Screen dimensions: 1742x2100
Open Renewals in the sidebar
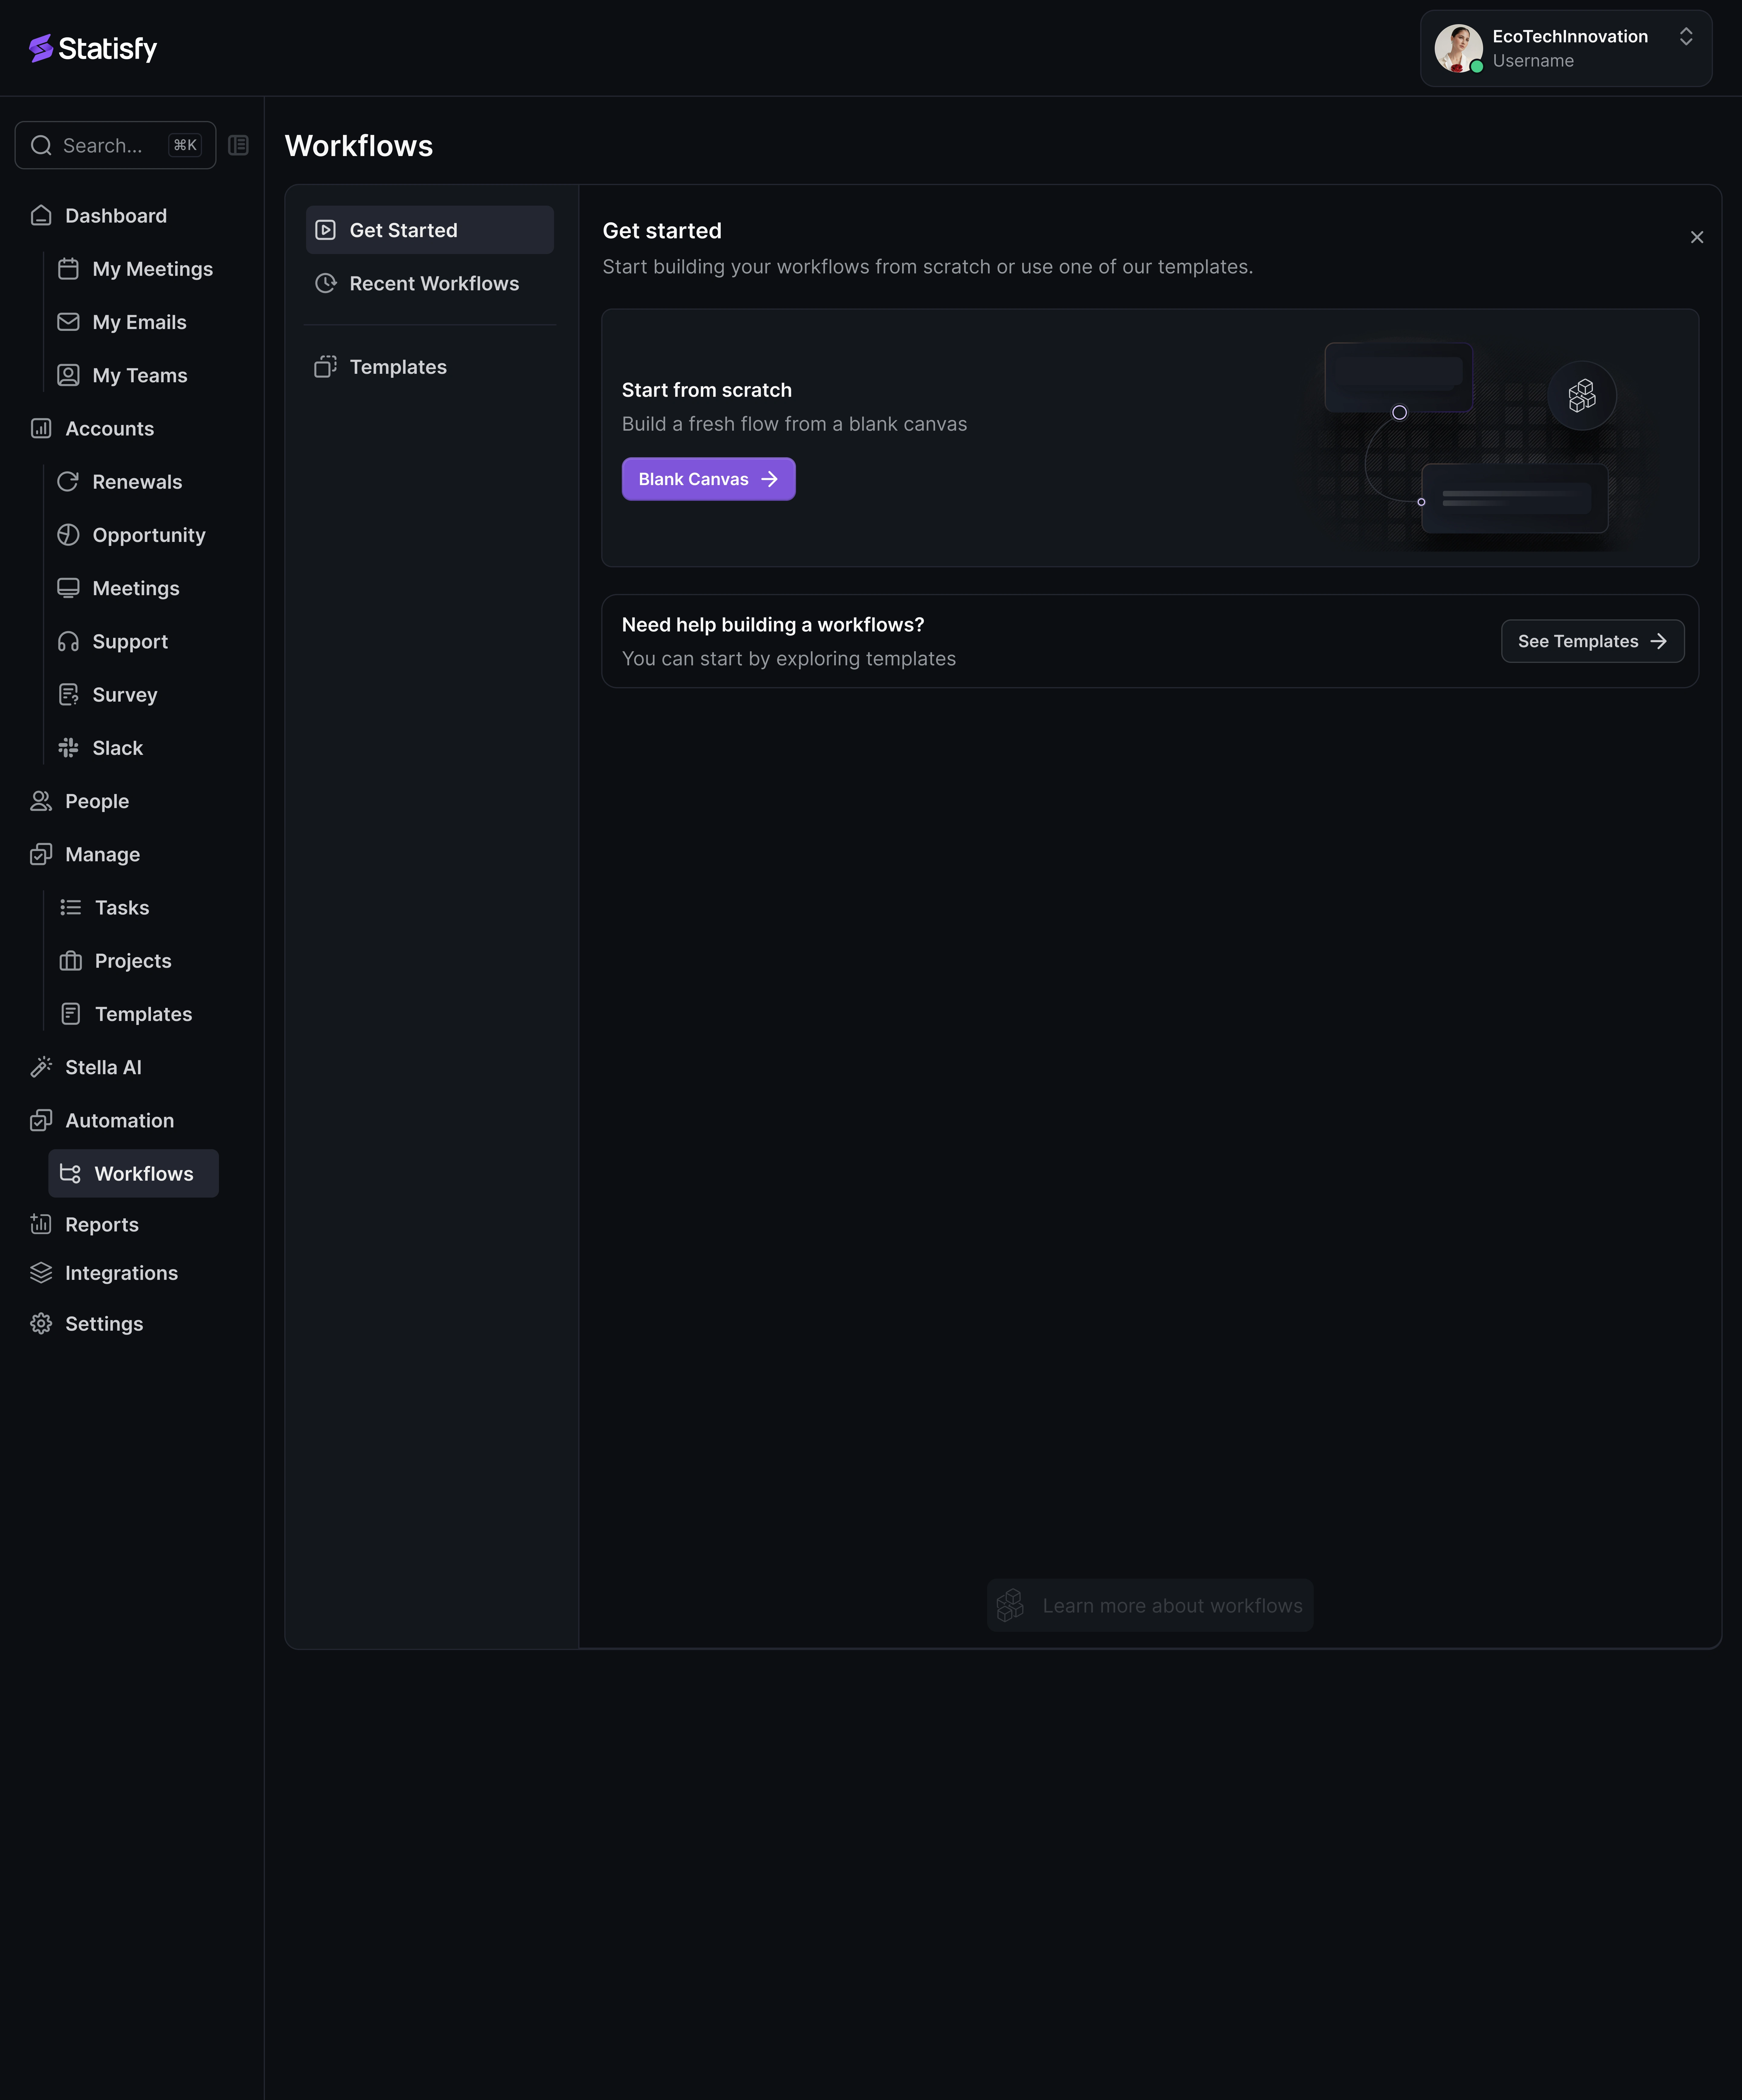137,482
